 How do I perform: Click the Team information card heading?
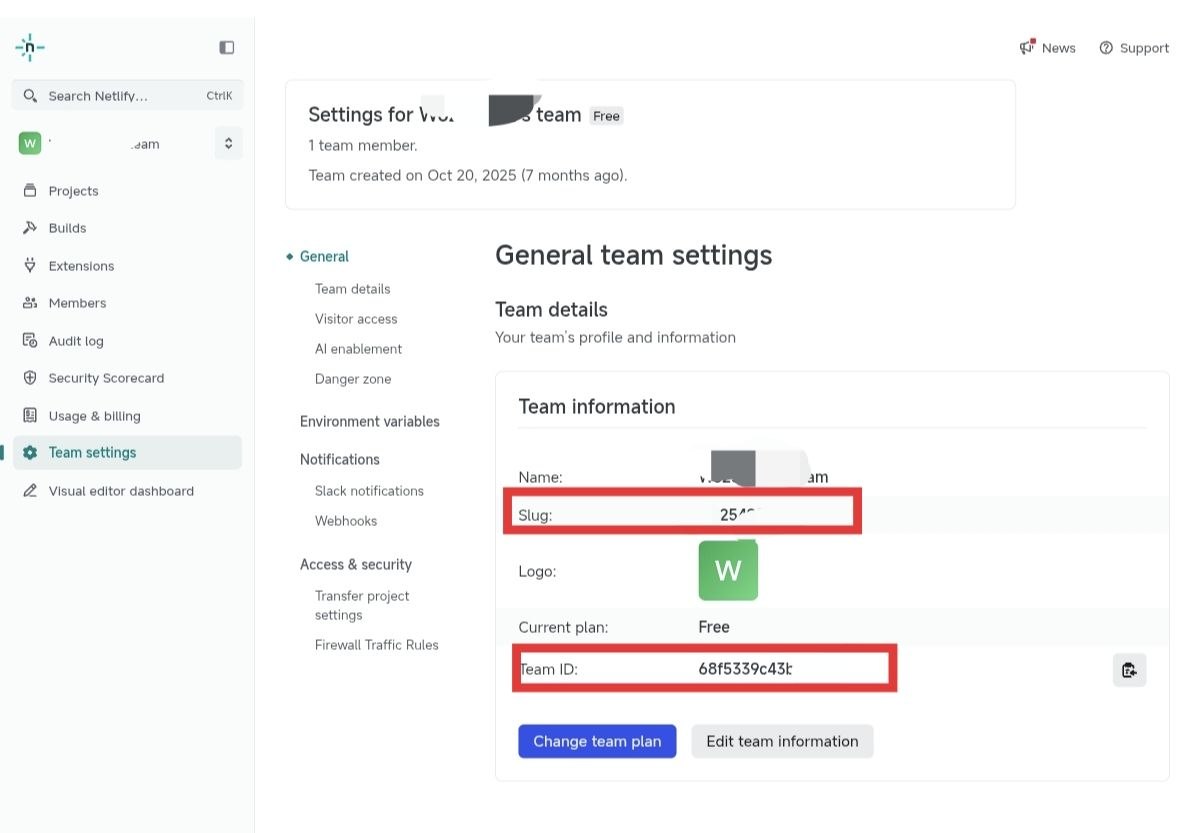[596, 406]
